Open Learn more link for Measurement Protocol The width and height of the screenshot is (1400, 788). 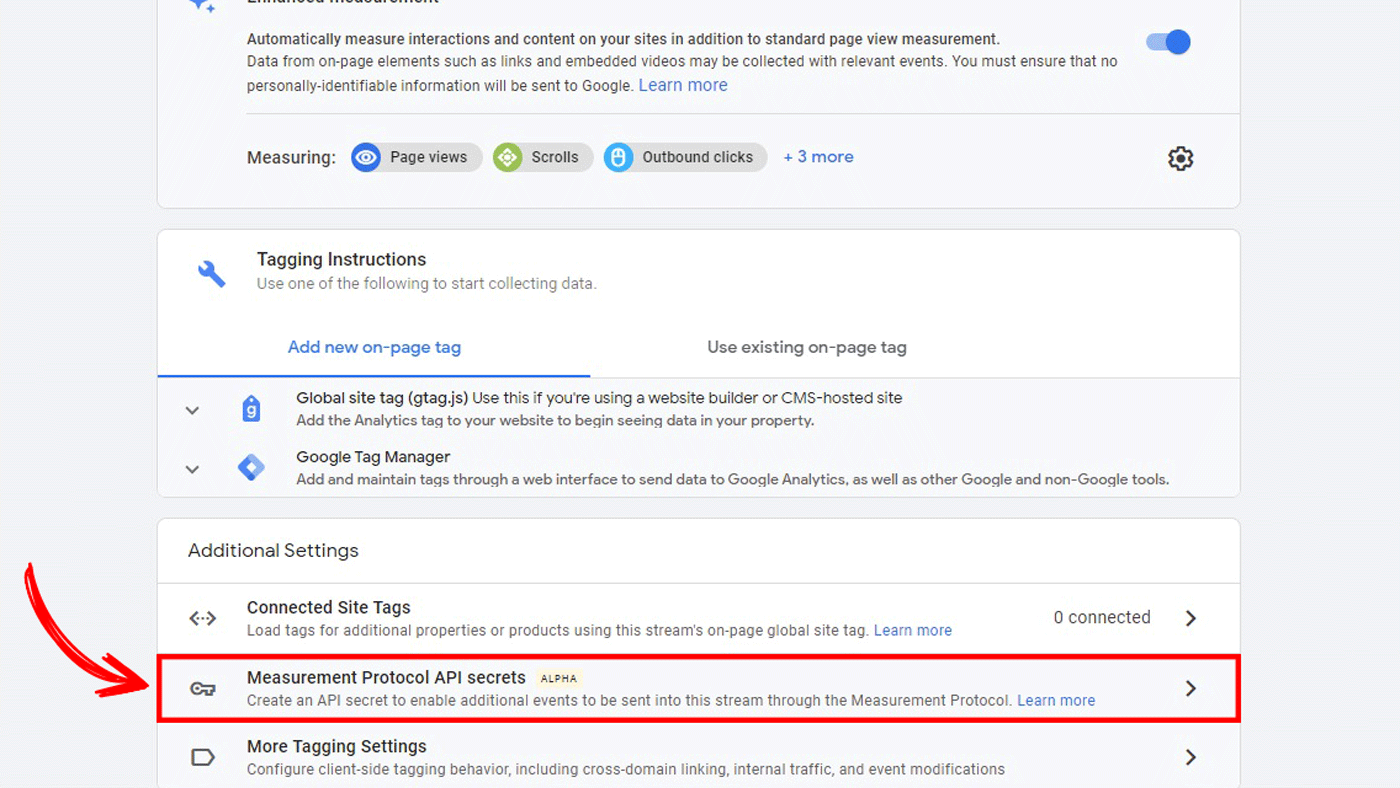click(1056, 701)
